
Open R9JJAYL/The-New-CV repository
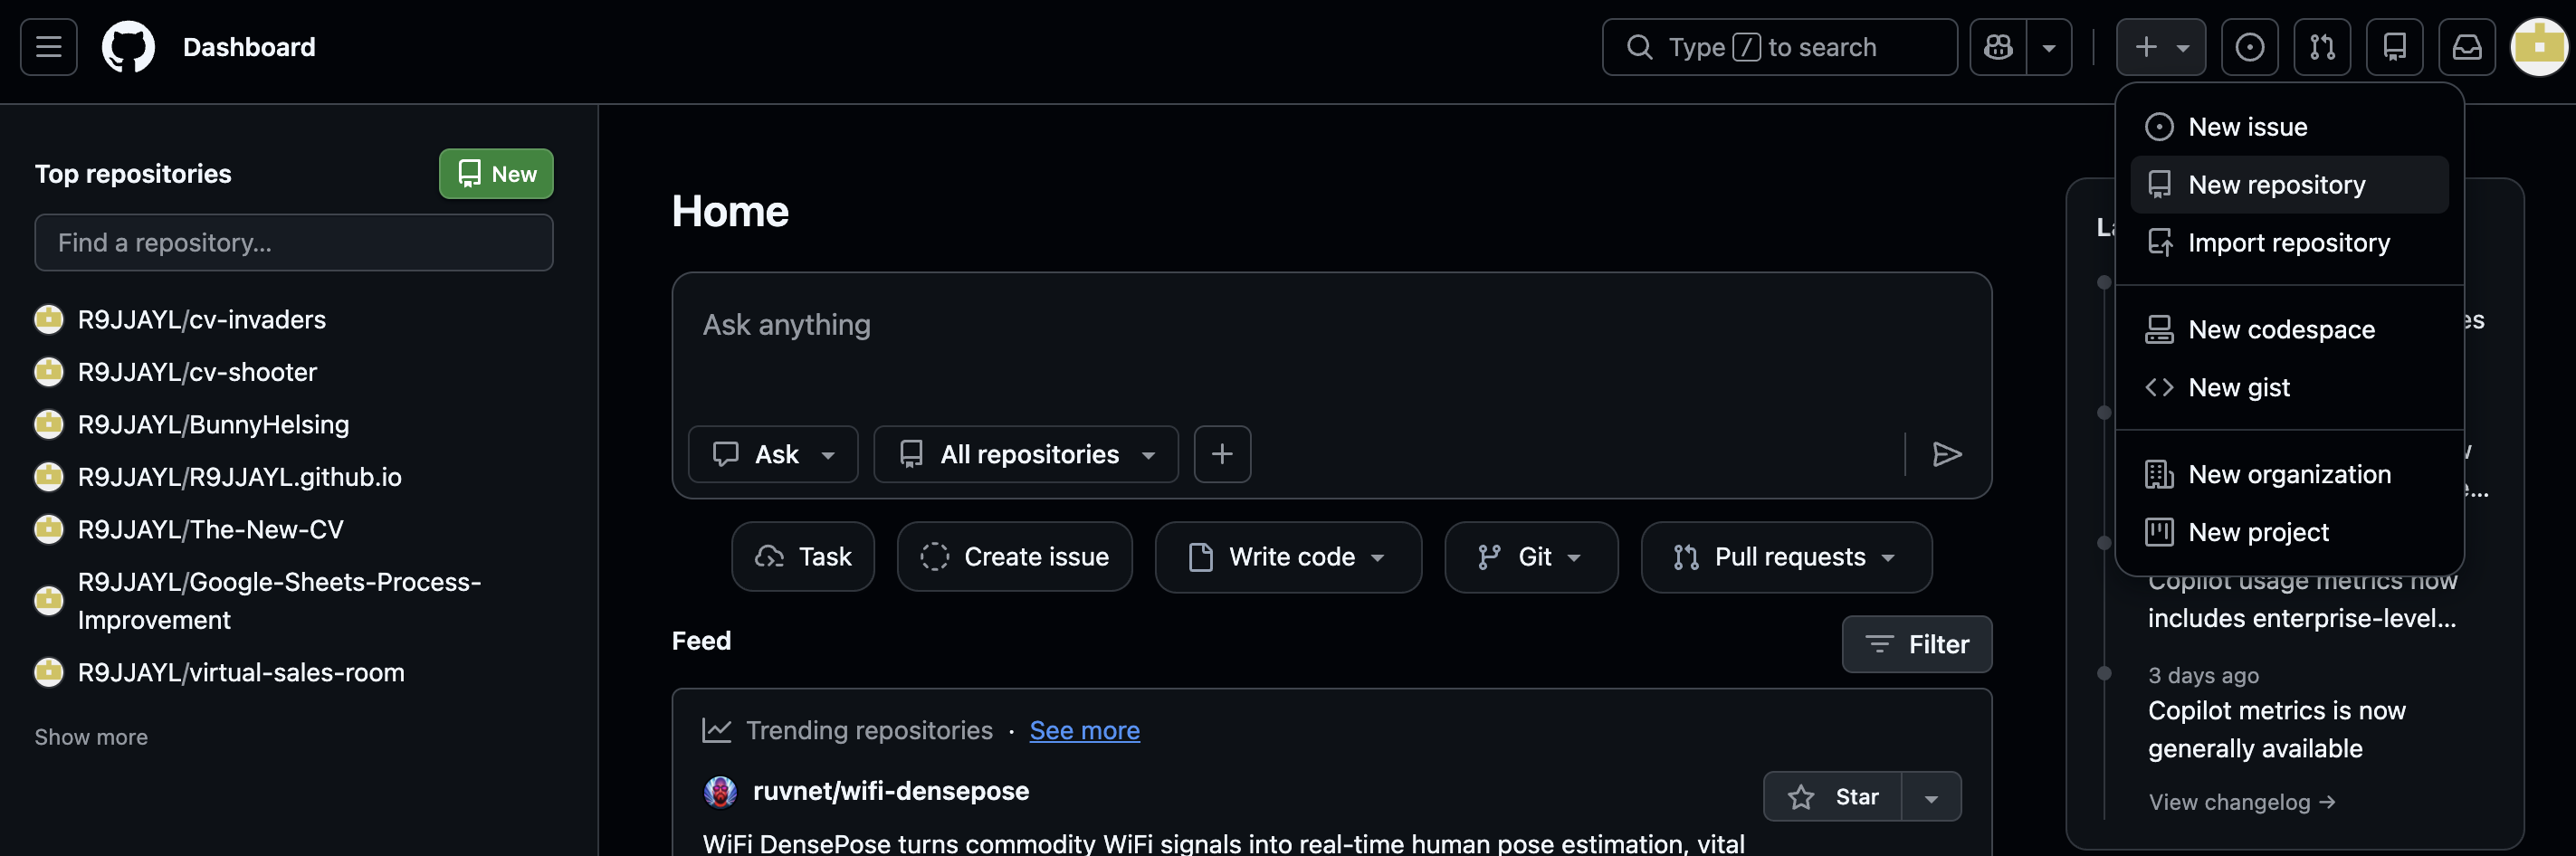tap(210, 530)
